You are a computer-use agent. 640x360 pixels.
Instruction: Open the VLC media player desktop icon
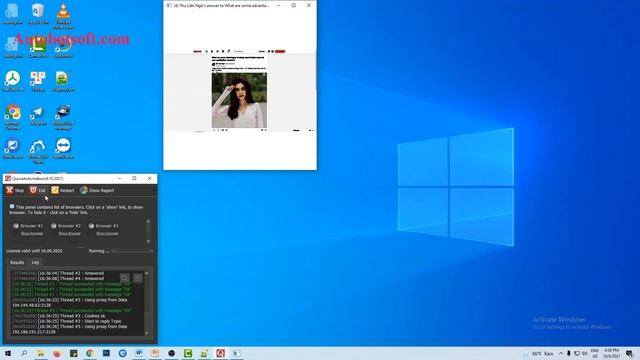pyautogui.click(x=63, y=16)
